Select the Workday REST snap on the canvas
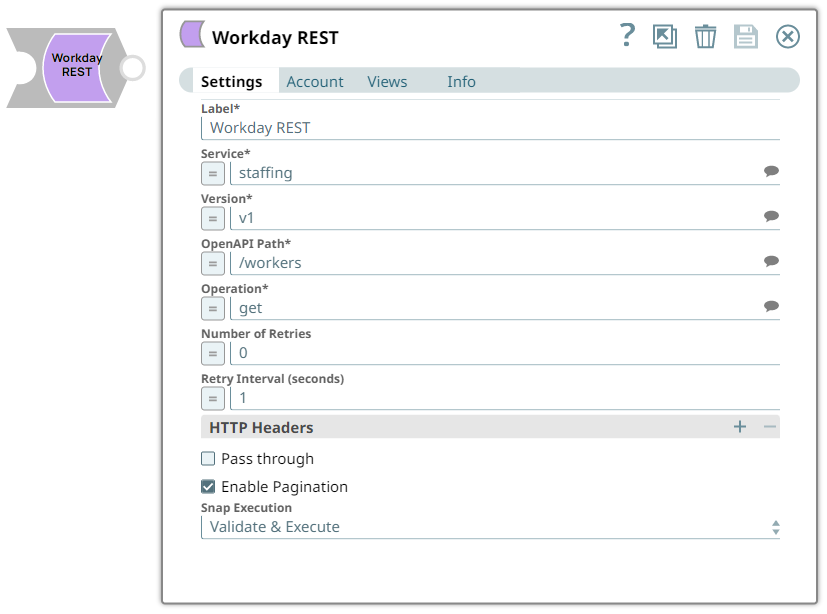 (76, 68)
